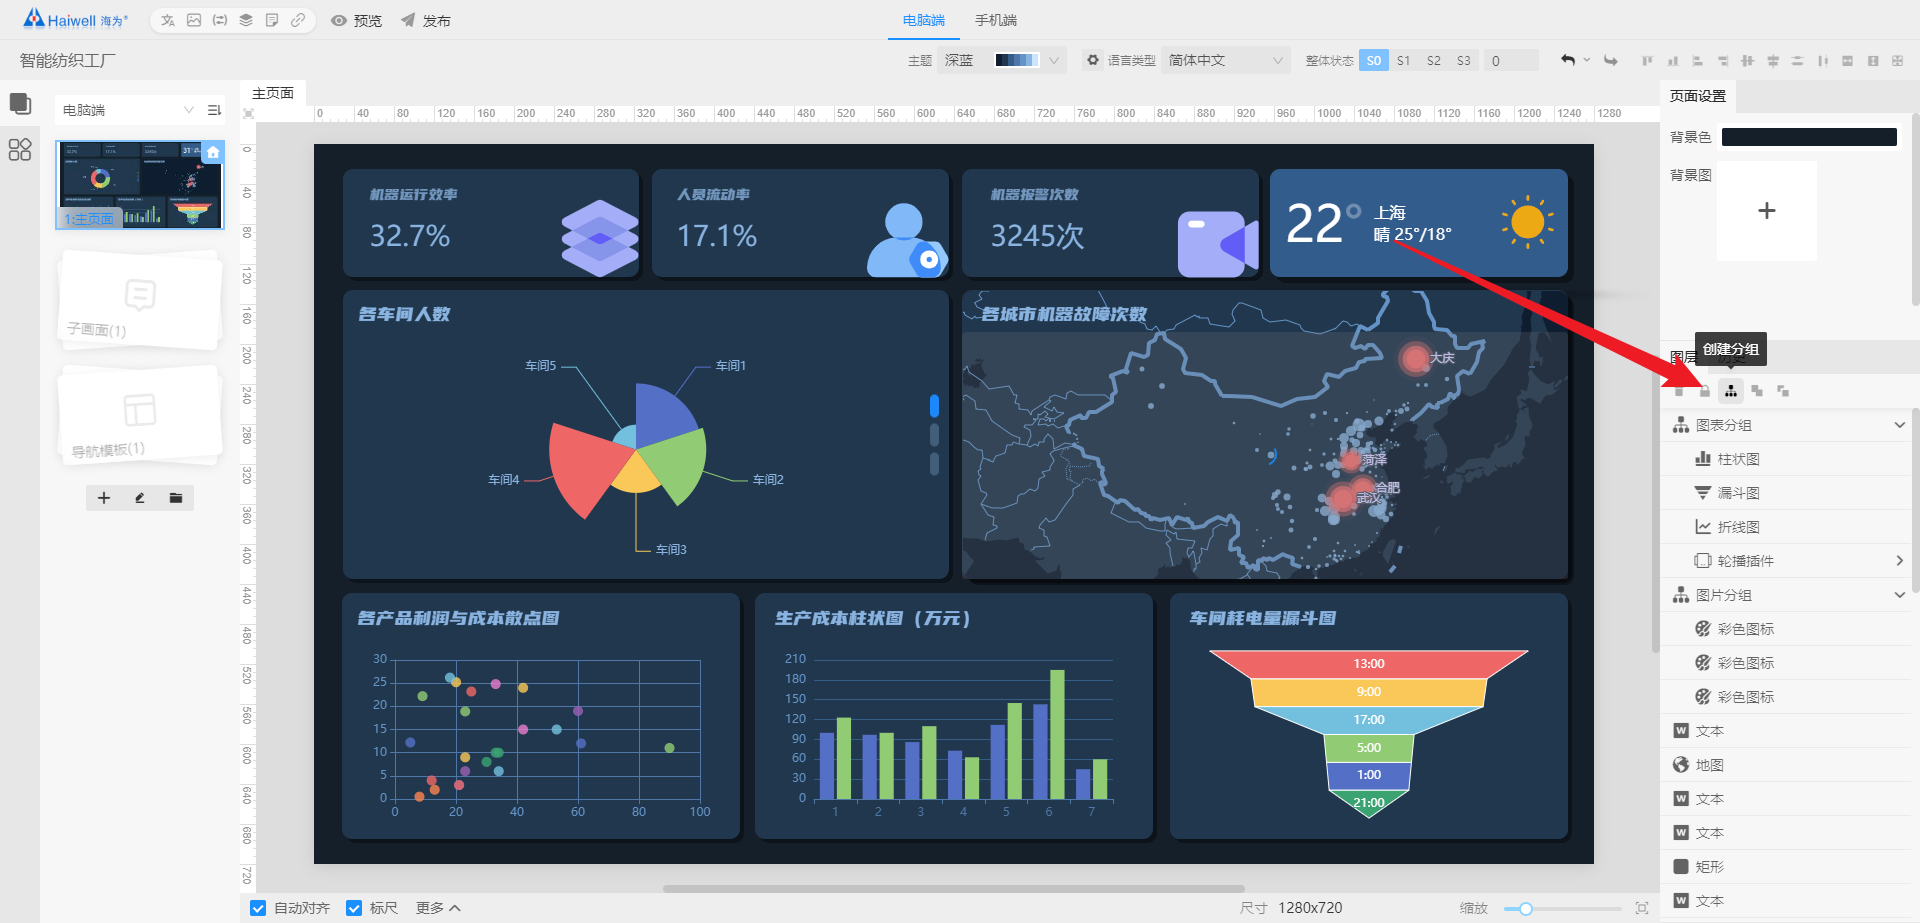Add a new page with plus icon
Viewport: 1920px width, 923px height.
[x=104, y=498]
